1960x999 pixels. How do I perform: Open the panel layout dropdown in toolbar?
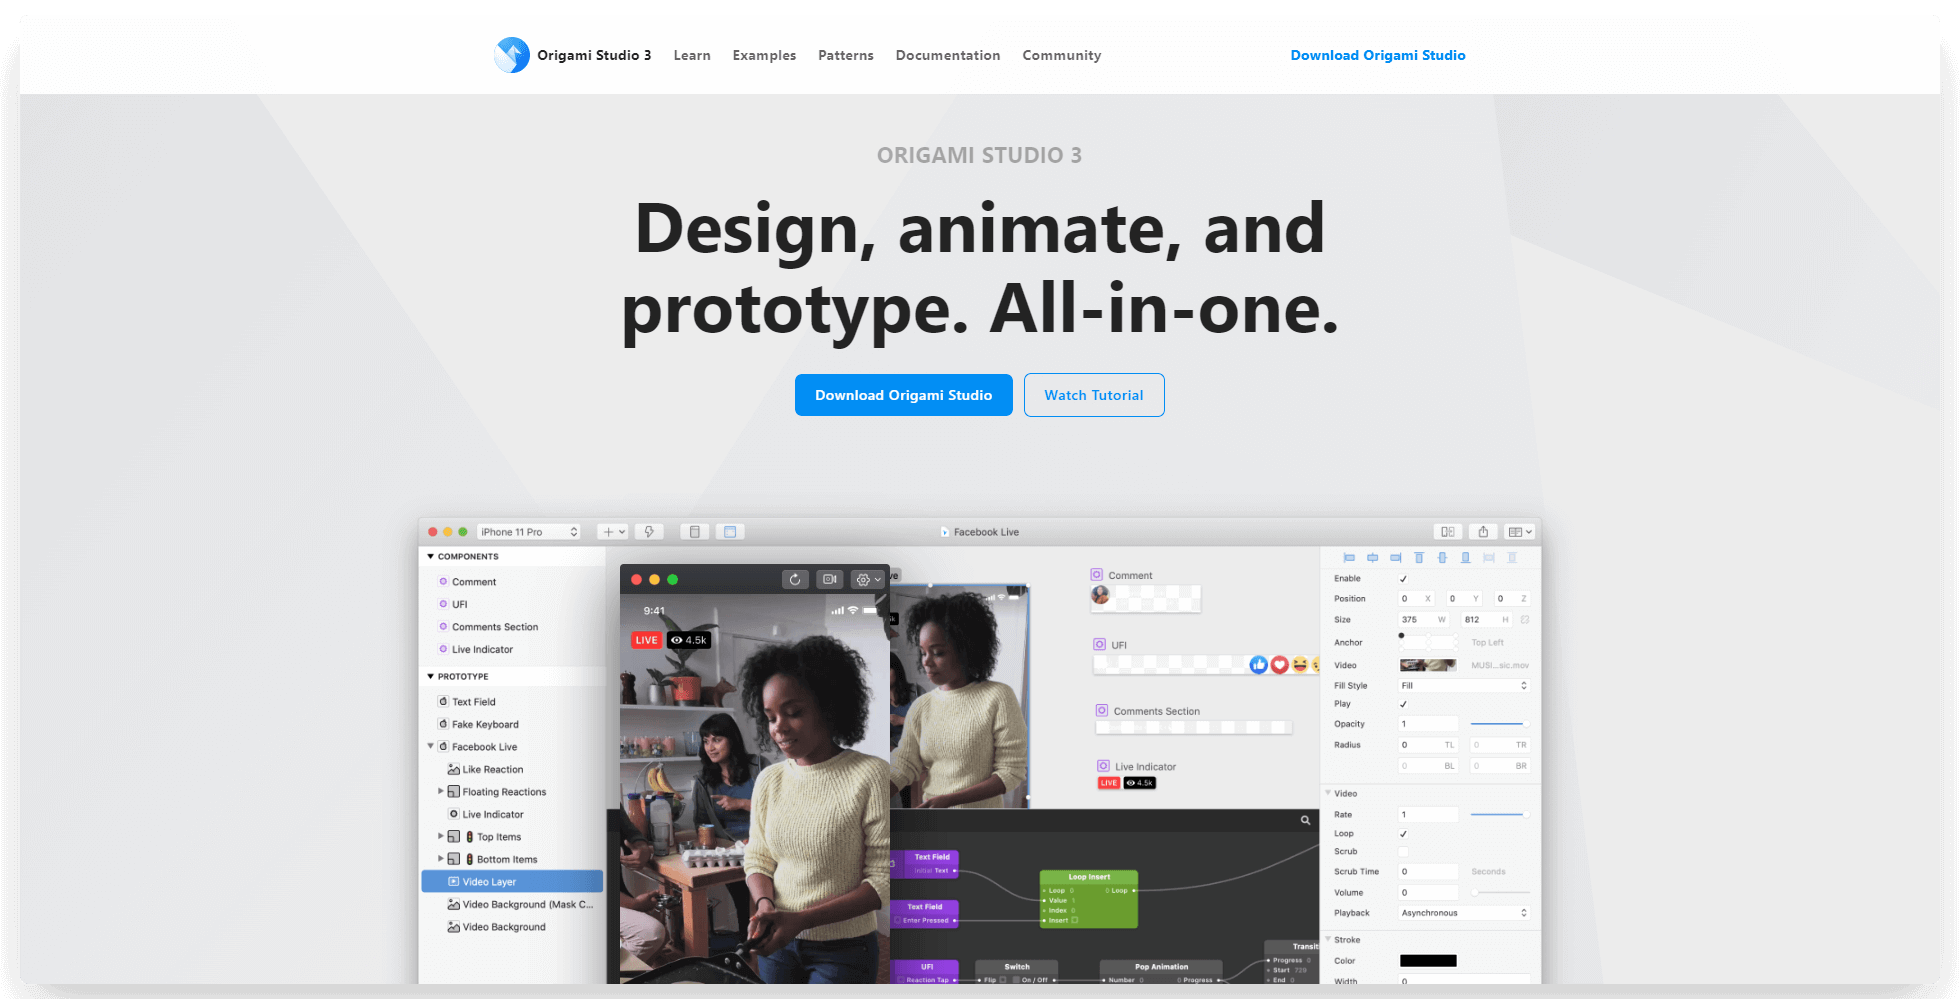click(1520, 532)
